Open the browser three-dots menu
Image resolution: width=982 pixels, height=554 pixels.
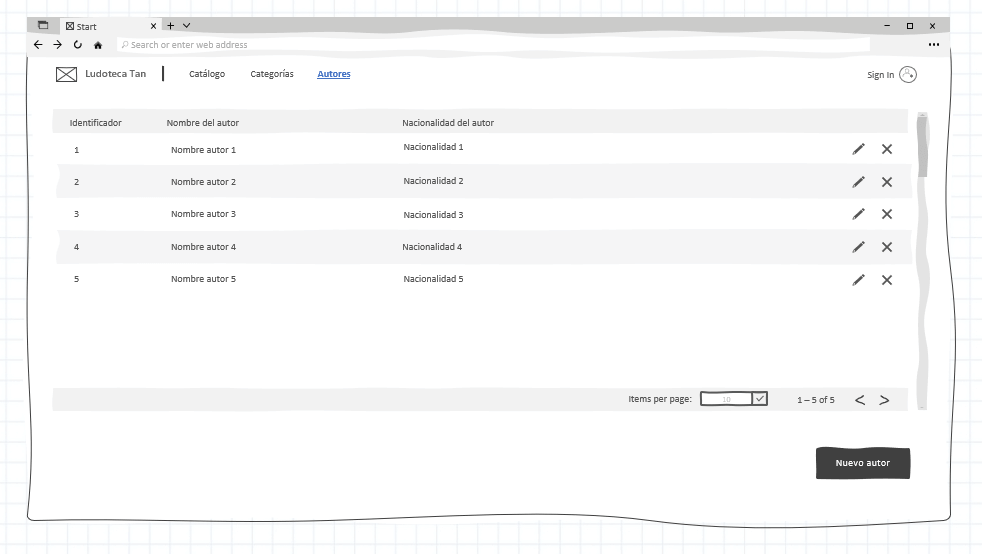coord(933,45)
